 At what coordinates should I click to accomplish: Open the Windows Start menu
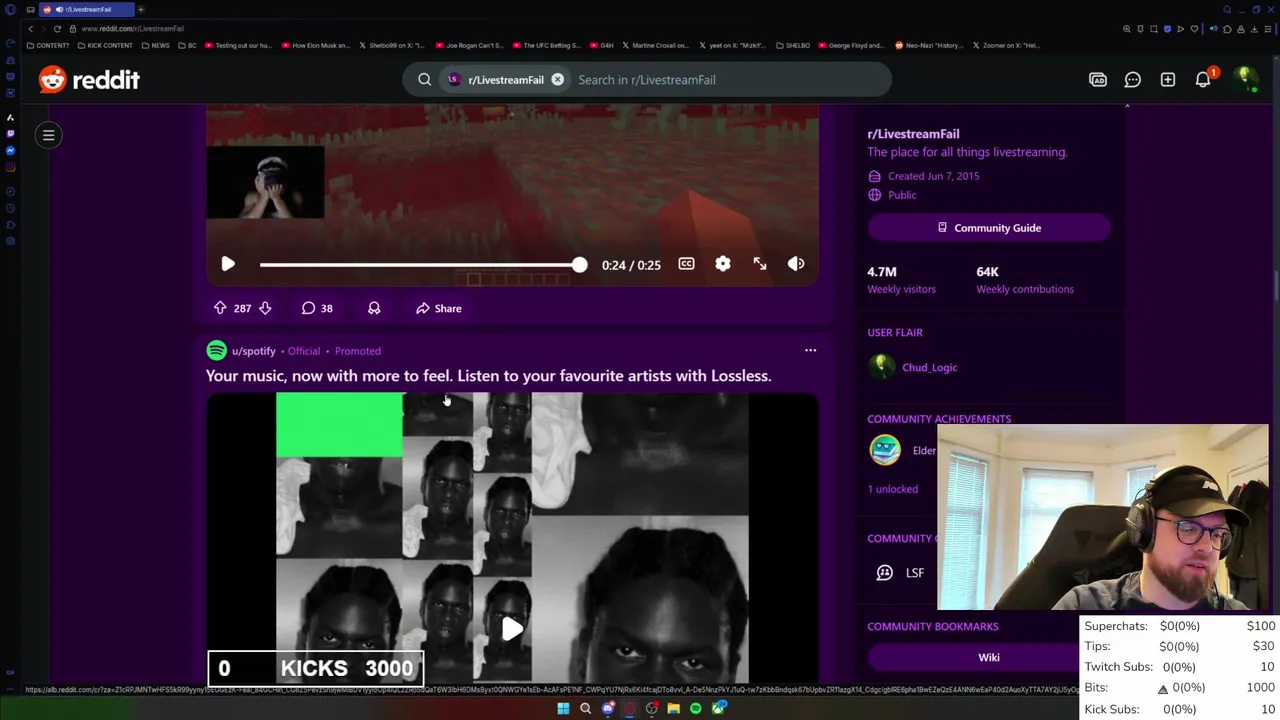click(x=563, y=708)
